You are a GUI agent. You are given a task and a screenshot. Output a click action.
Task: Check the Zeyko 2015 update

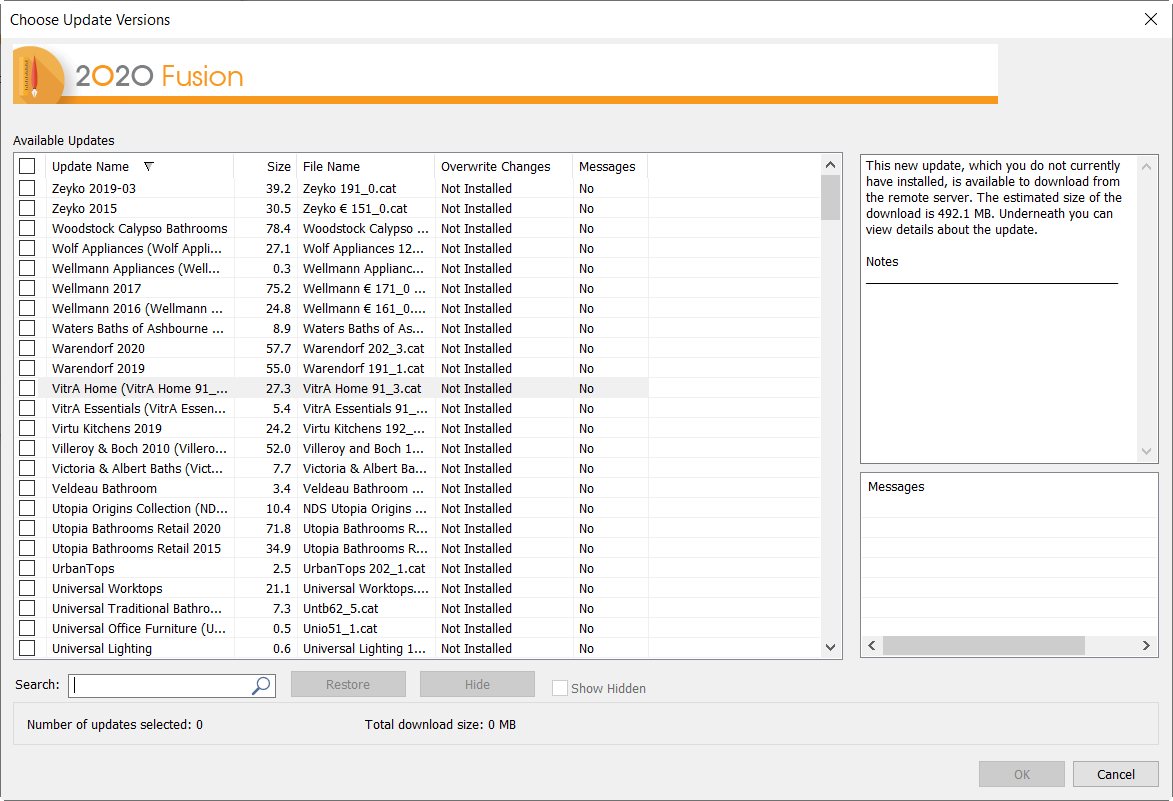27,209
